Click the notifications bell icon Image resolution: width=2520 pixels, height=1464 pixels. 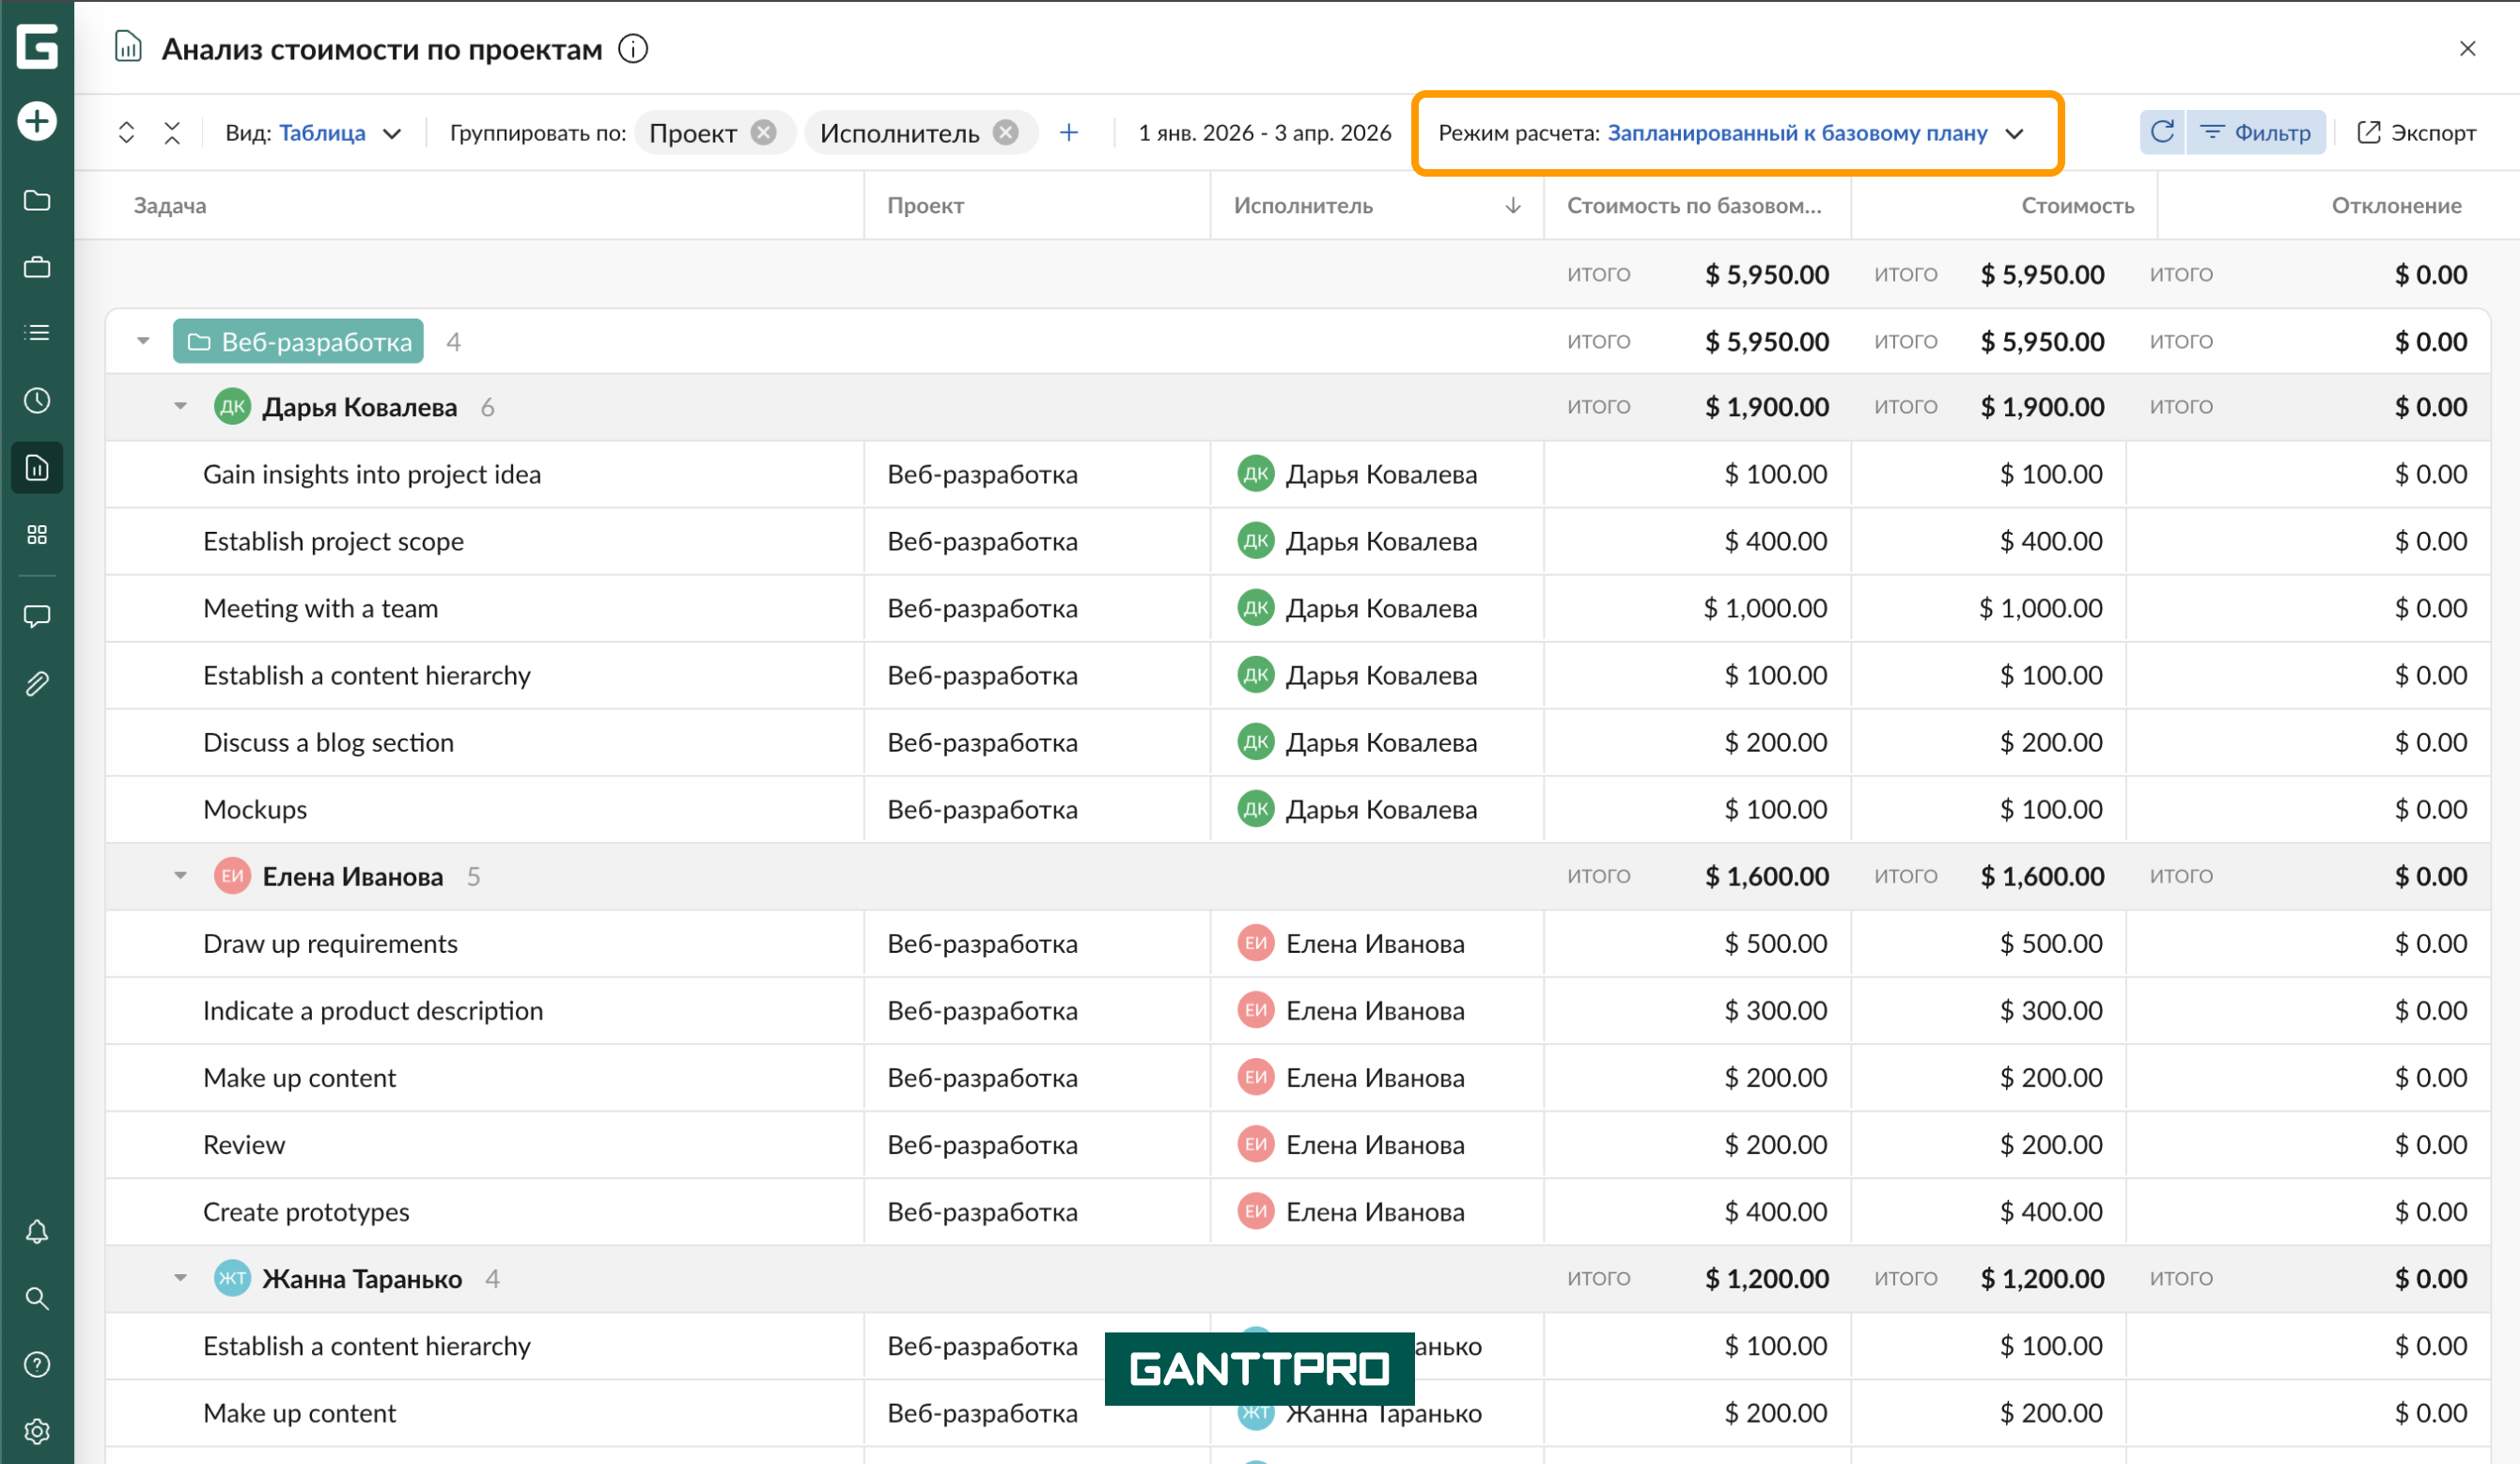point(37,1232)
